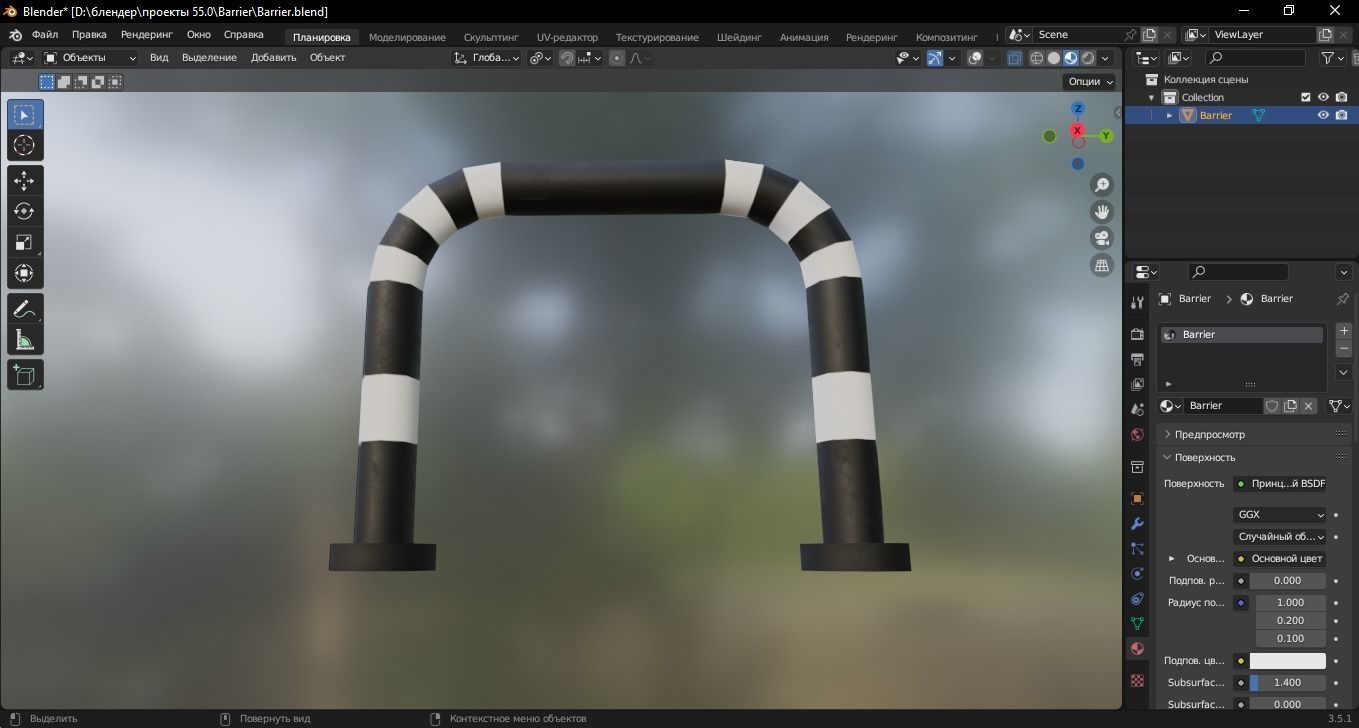The image size is (1359, 728).
Task: Select the Measure tool
Action: pyautogui.click(x=25, y=340)
